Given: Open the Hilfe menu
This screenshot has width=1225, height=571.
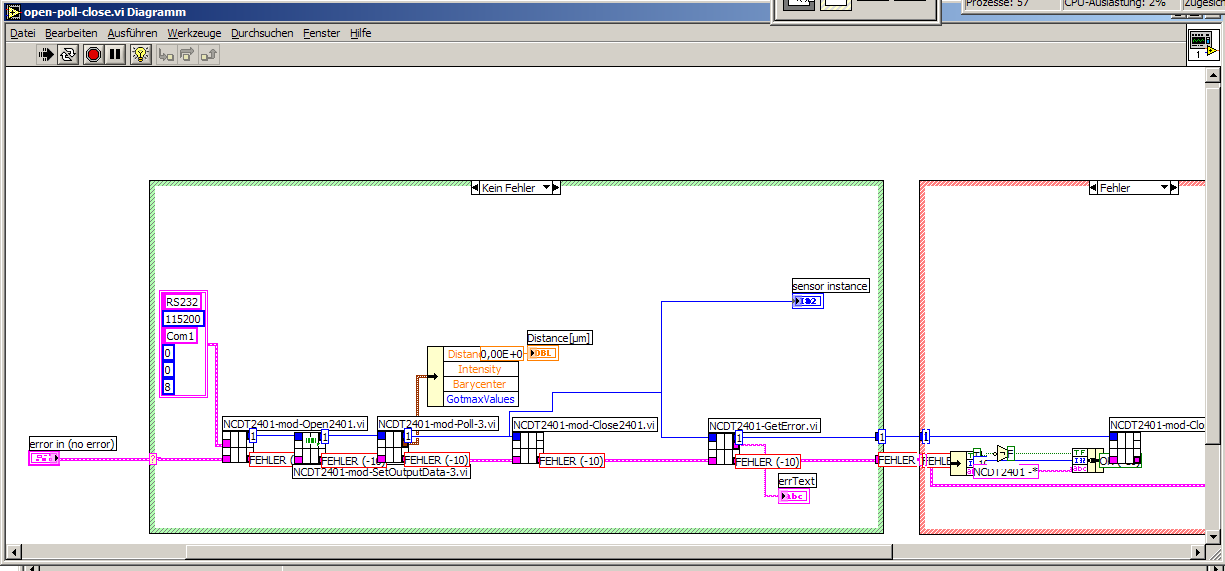Looking at the screenshot, I should click(360, 33).
